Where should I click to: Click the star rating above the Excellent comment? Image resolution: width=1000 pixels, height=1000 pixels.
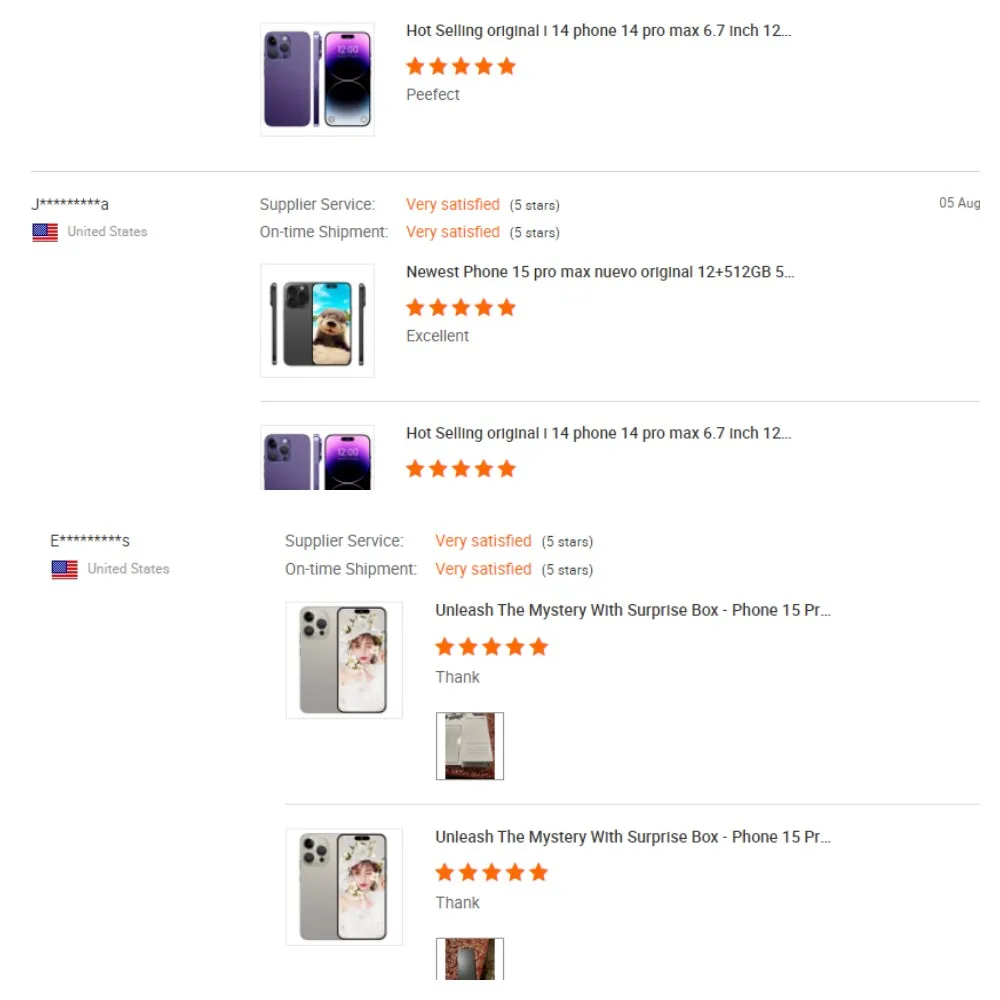(460, 307)
